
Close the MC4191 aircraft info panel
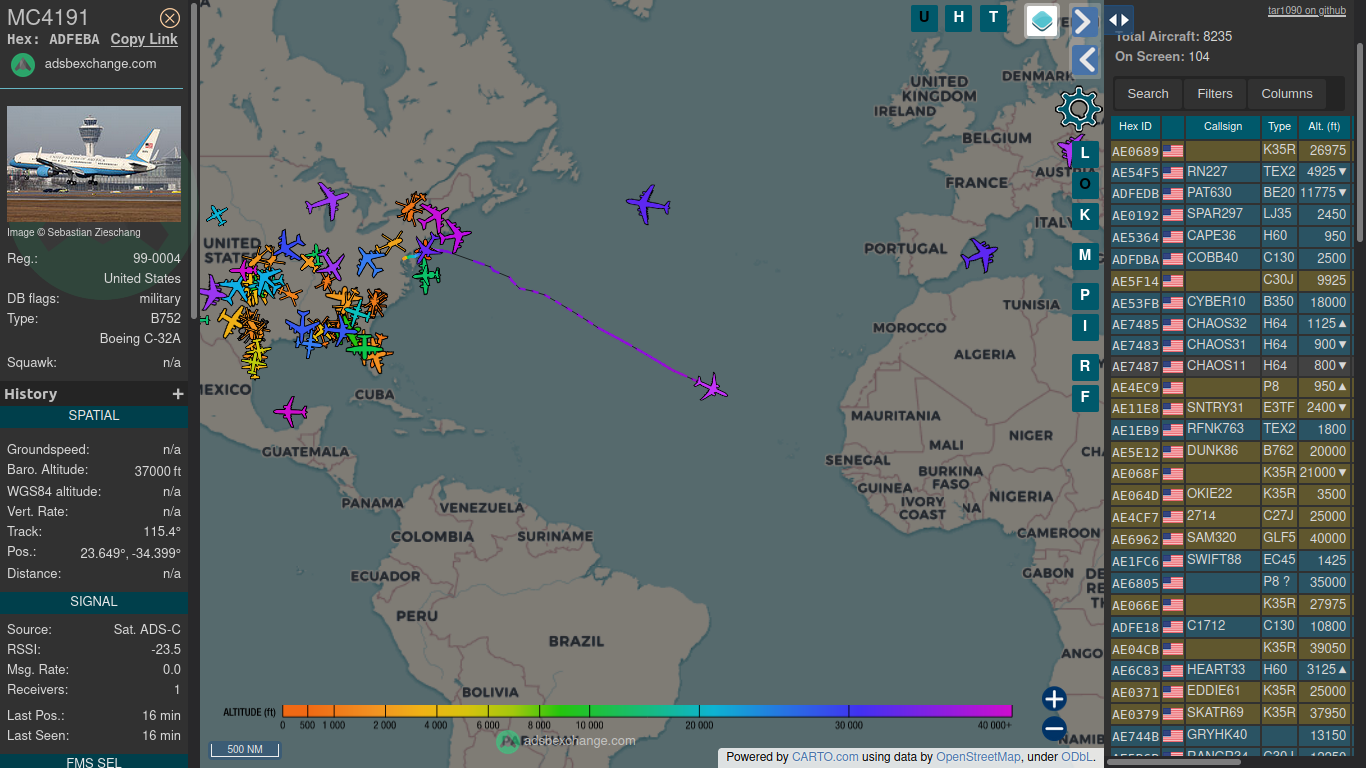pyautogui.click(x=170, y=17)
